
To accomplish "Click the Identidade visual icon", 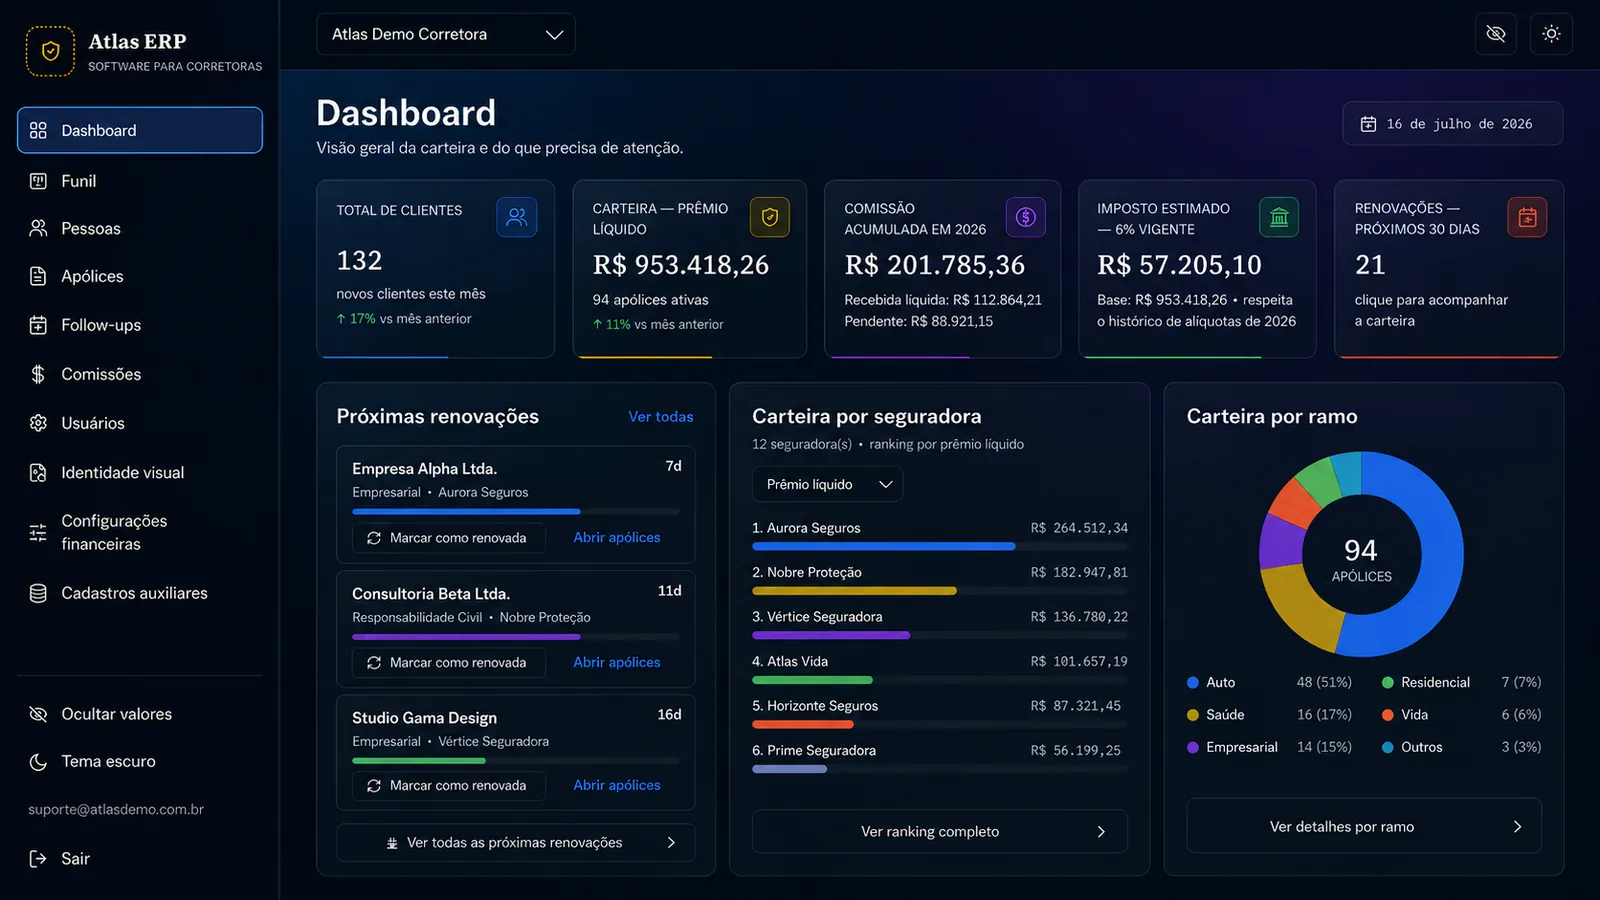I will (x=38, y=472).
